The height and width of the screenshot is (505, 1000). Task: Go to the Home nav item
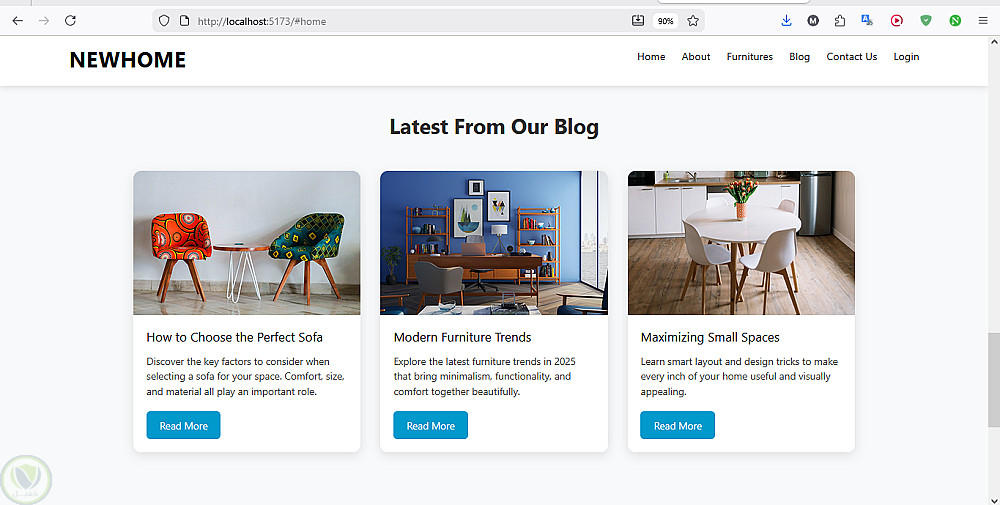click(651, 57)
